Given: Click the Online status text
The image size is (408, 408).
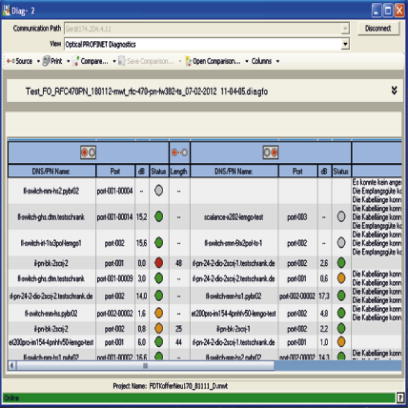Looking at the screenshot, I should tap(12, 398).
